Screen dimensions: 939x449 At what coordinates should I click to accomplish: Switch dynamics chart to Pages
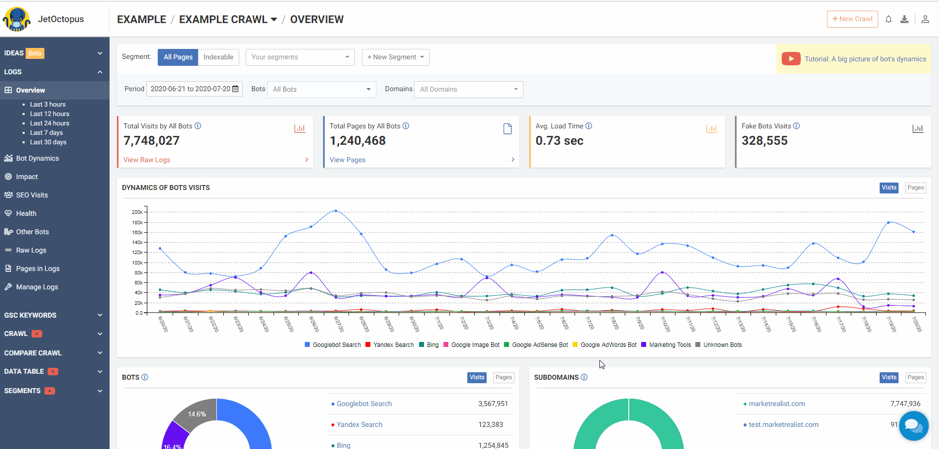pos(915,187)
